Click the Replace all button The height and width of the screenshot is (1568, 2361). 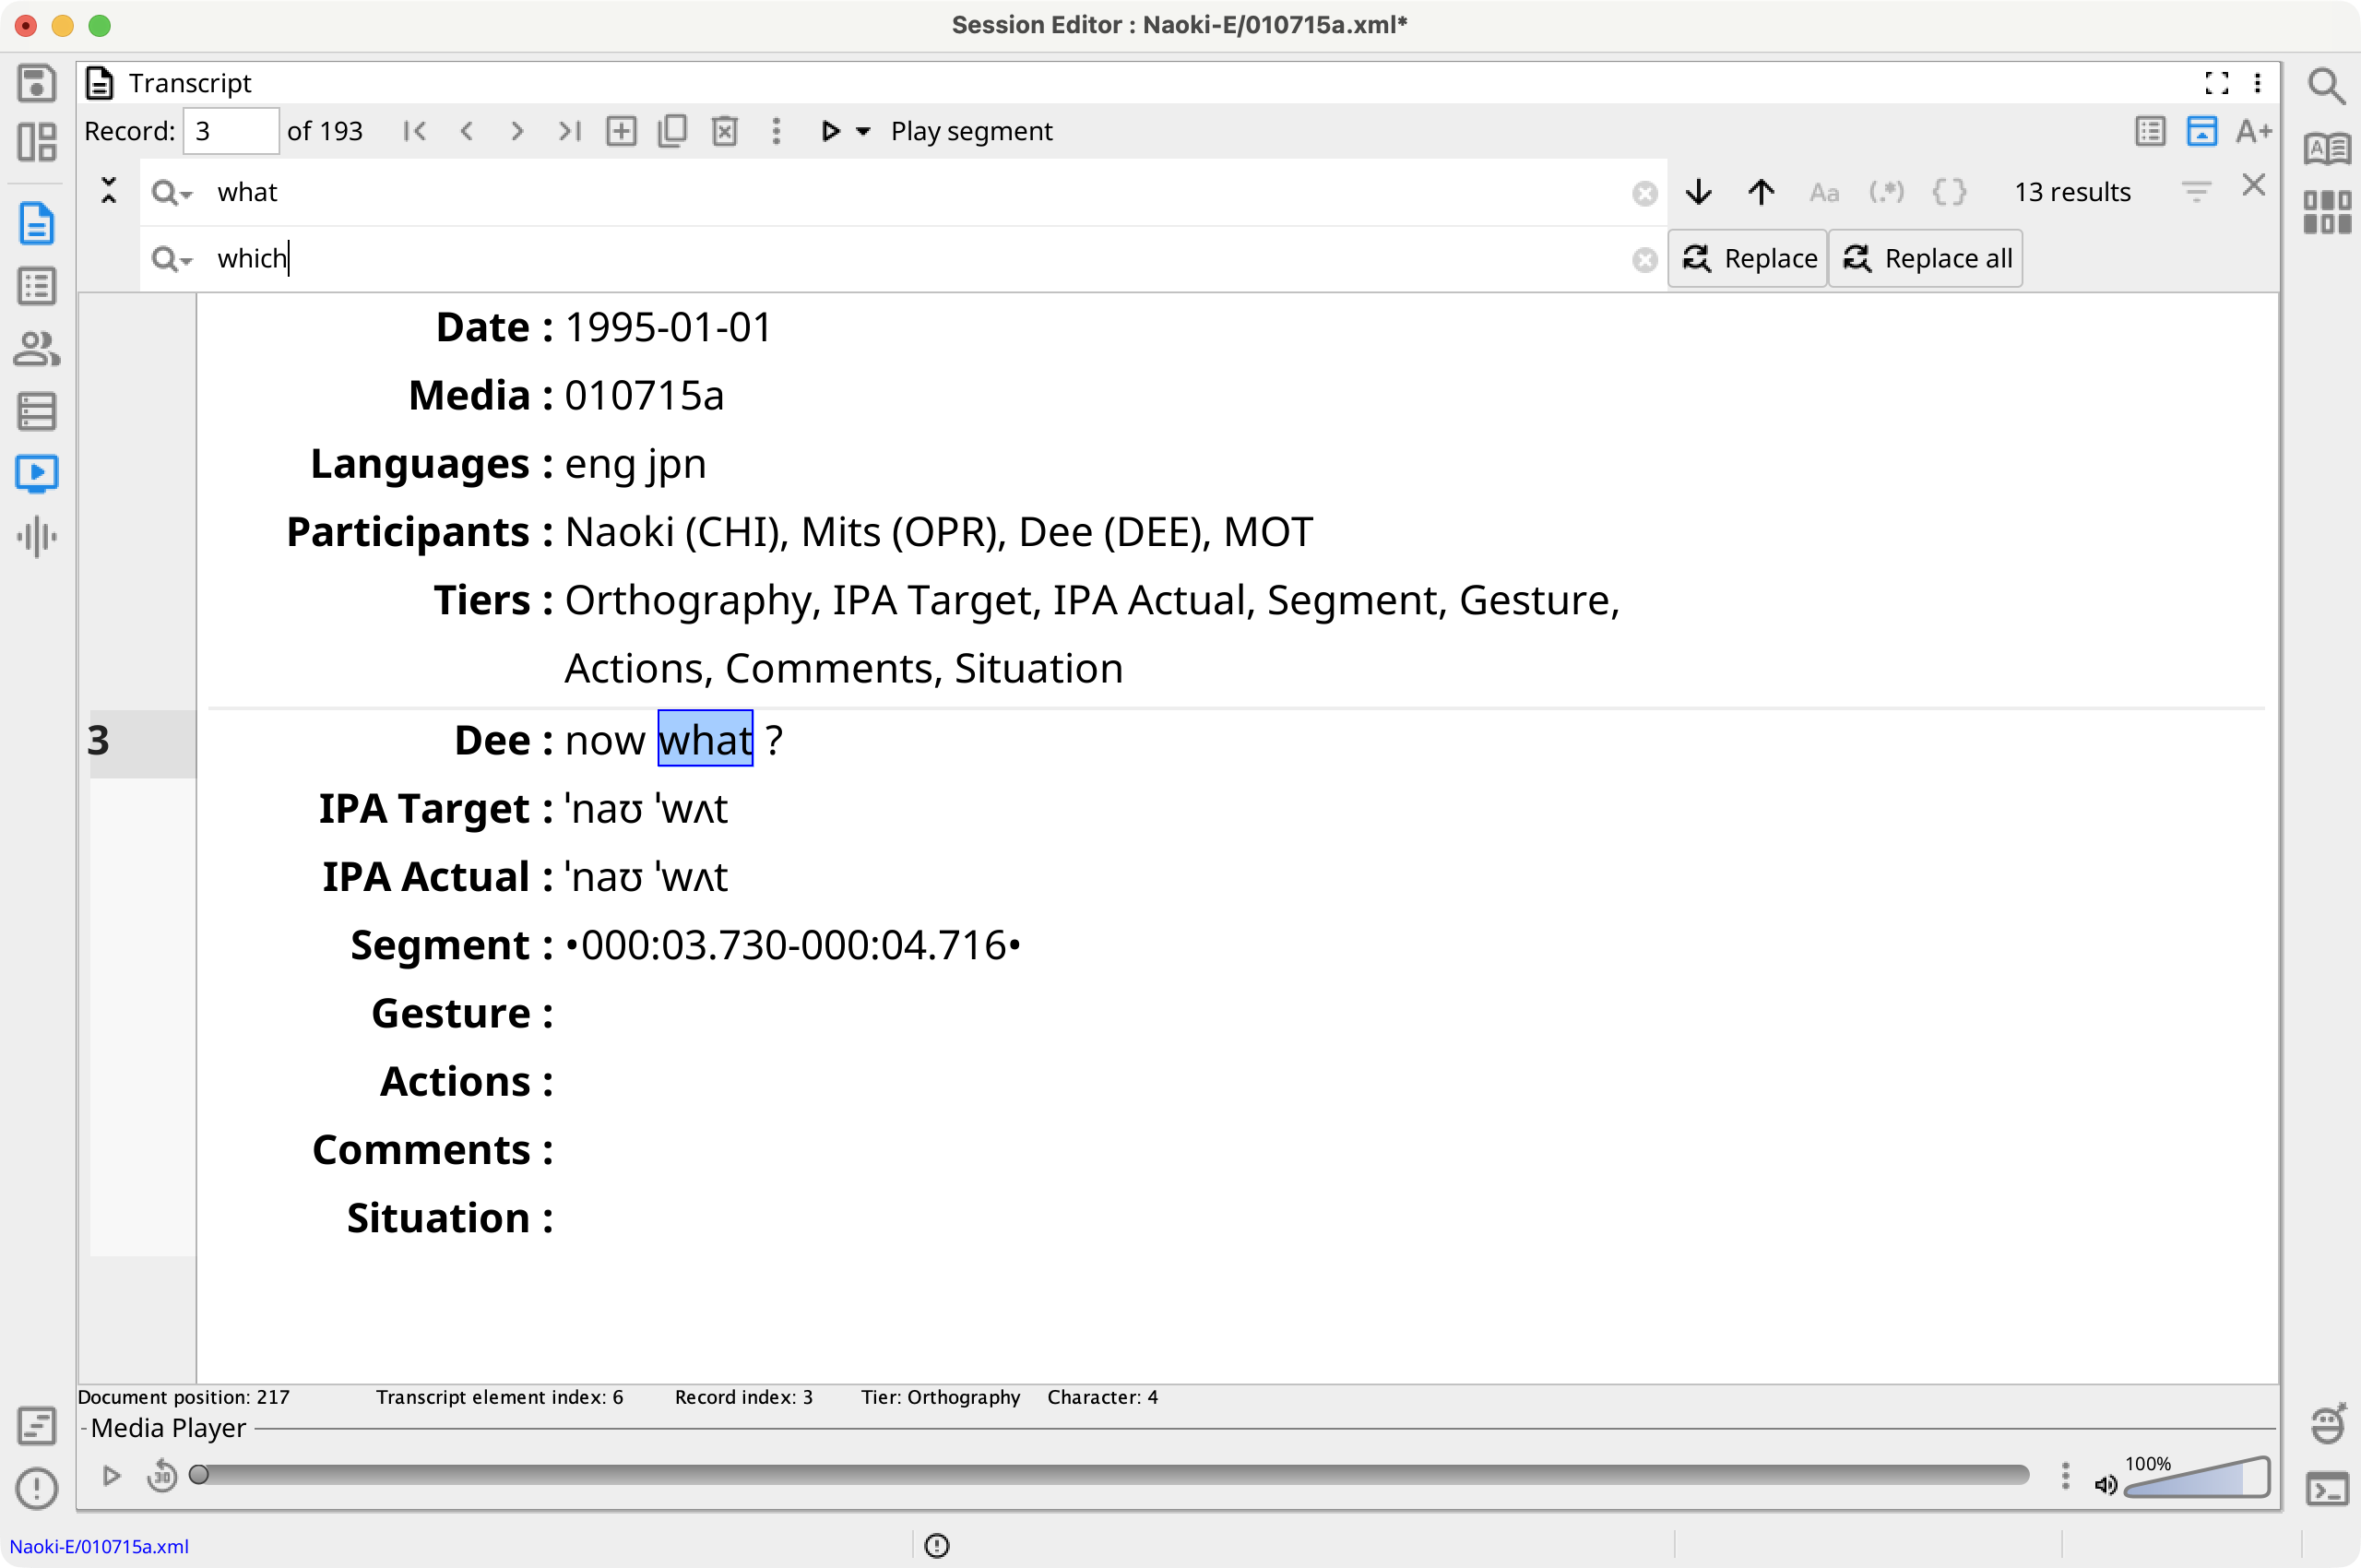coord(1926,258)
